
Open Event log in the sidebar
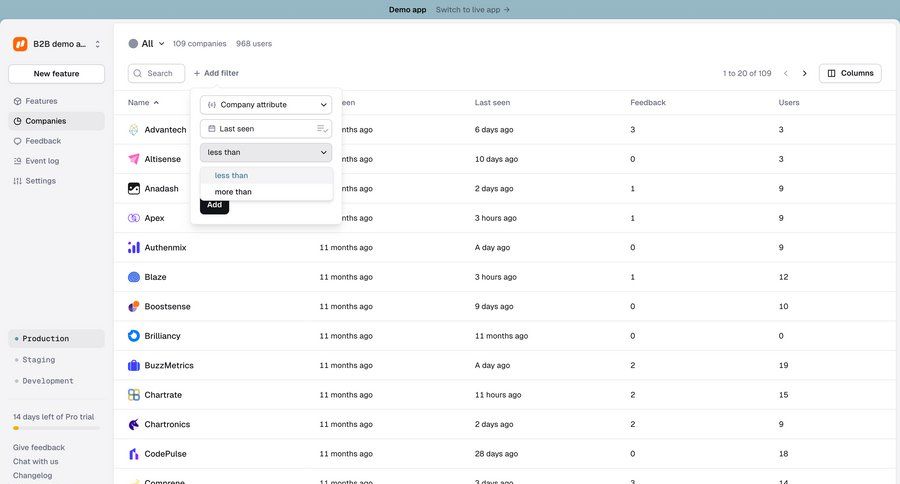pos(56,161)
